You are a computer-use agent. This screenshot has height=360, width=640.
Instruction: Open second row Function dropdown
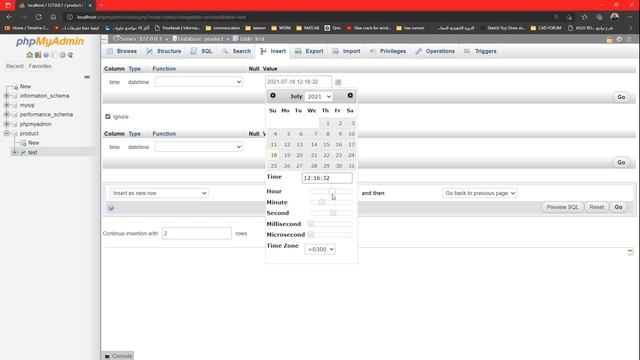point(199,147)
